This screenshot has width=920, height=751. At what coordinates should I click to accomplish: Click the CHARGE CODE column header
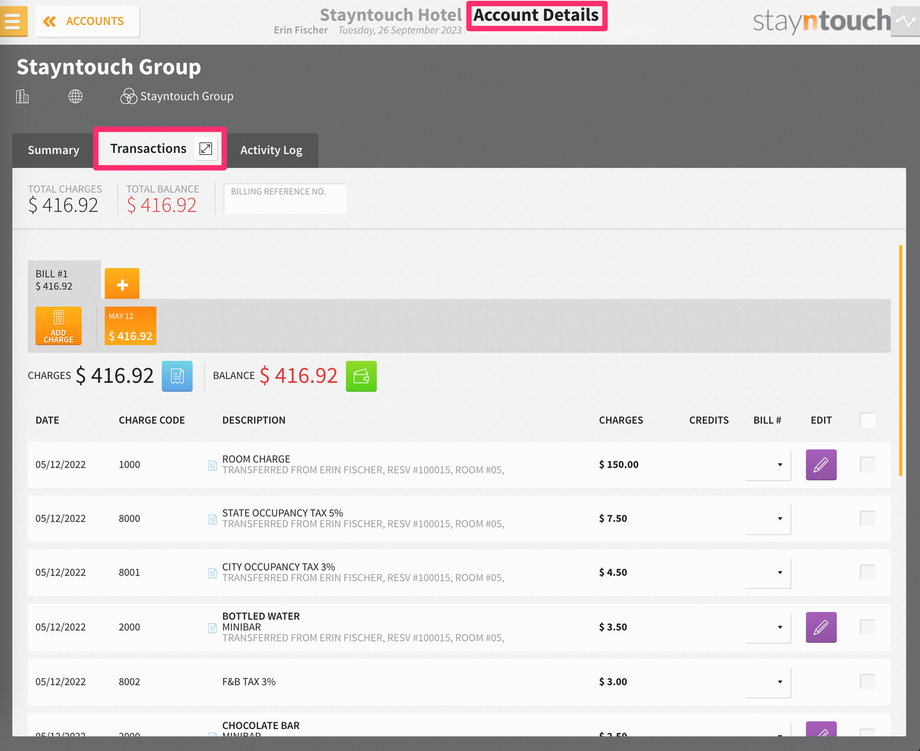151,420
